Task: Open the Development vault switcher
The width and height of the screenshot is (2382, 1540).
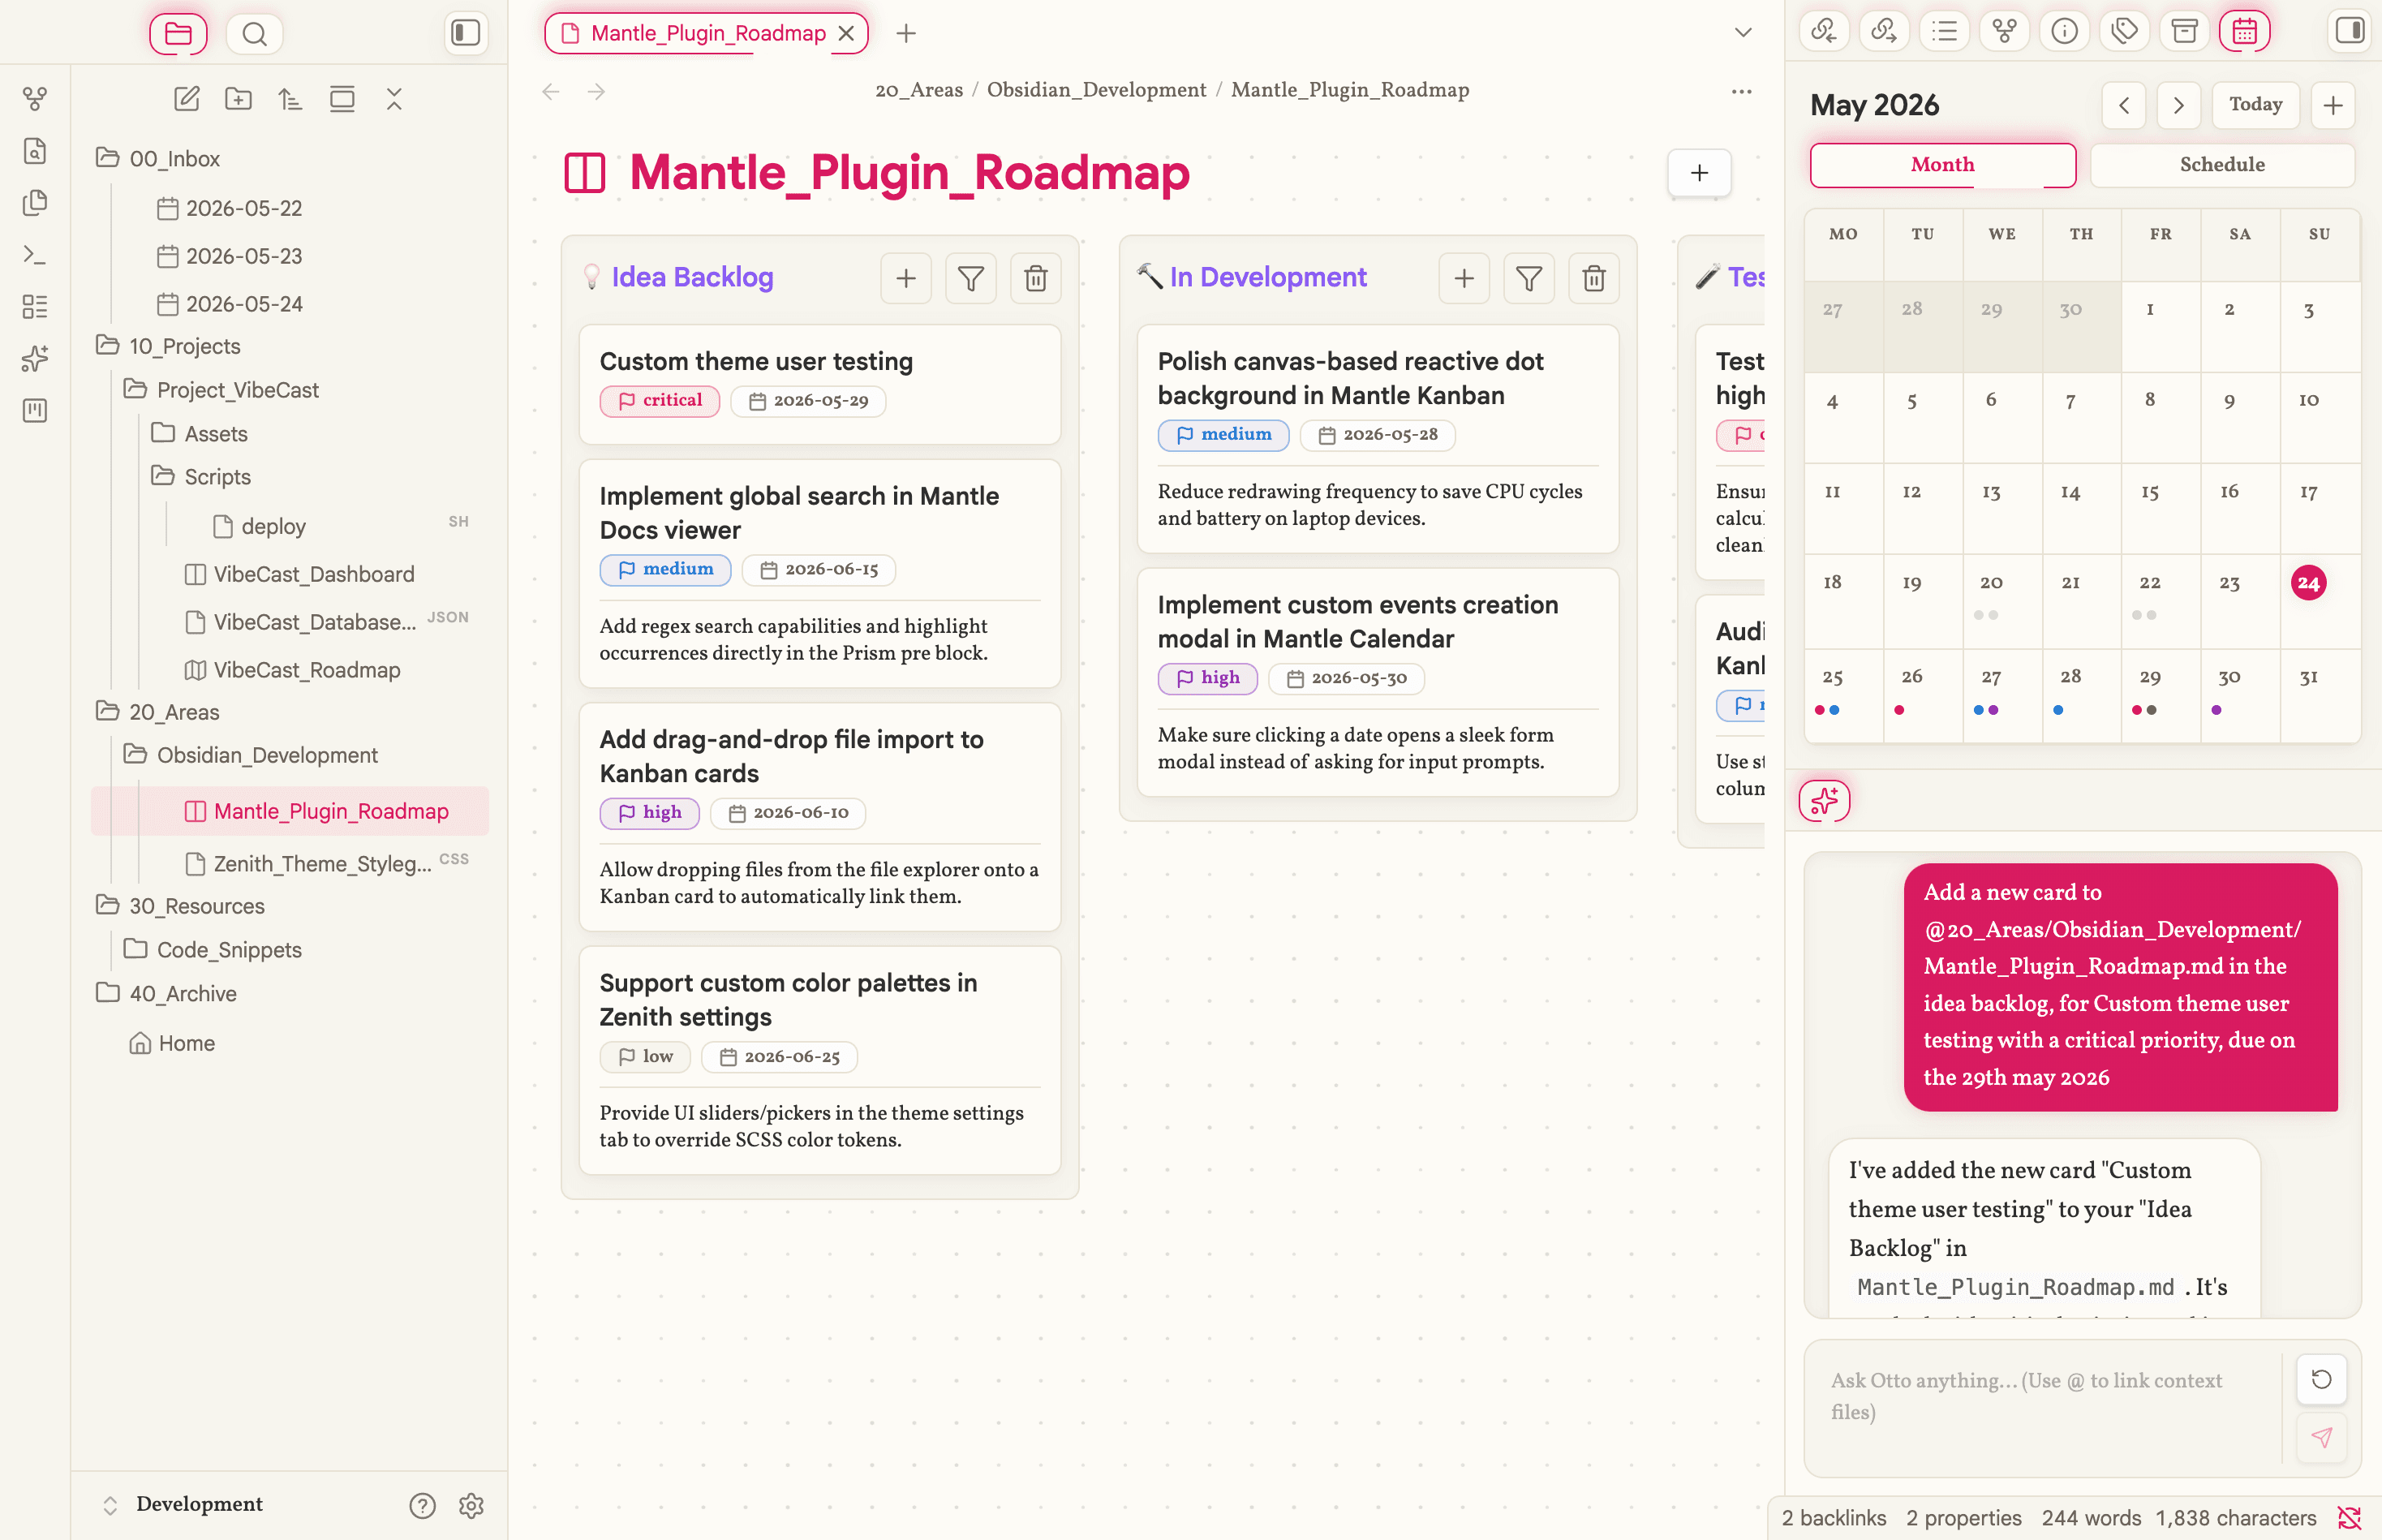Action: point(184,1504)
